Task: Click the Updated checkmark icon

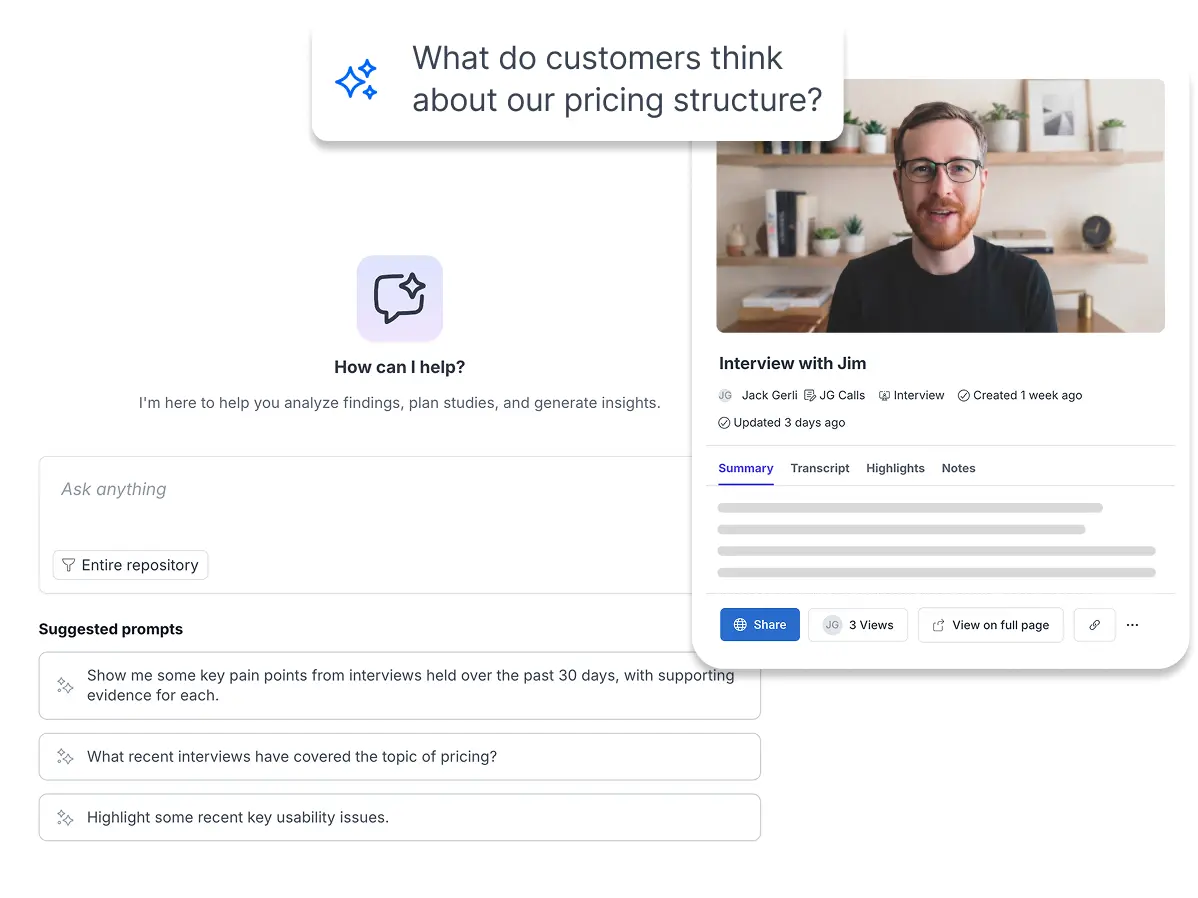Action: coord(724,423)
